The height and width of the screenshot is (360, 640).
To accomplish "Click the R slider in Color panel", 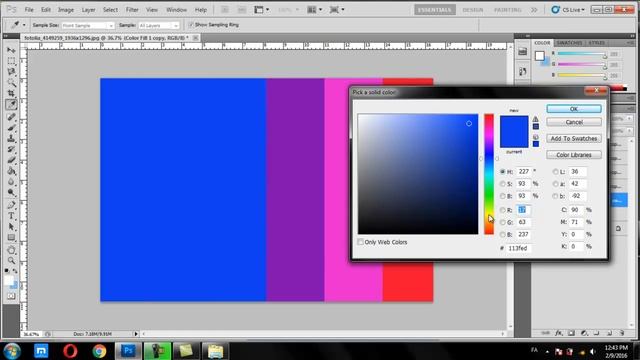I will coord(582,54).
